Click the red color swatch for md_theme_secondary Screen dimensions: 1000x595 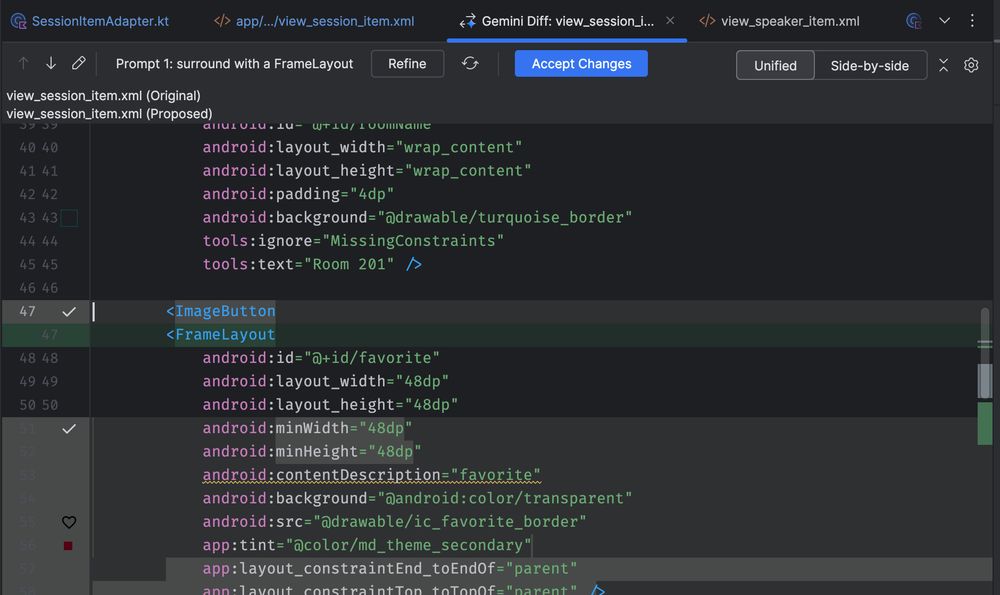(x=69, y=545)
